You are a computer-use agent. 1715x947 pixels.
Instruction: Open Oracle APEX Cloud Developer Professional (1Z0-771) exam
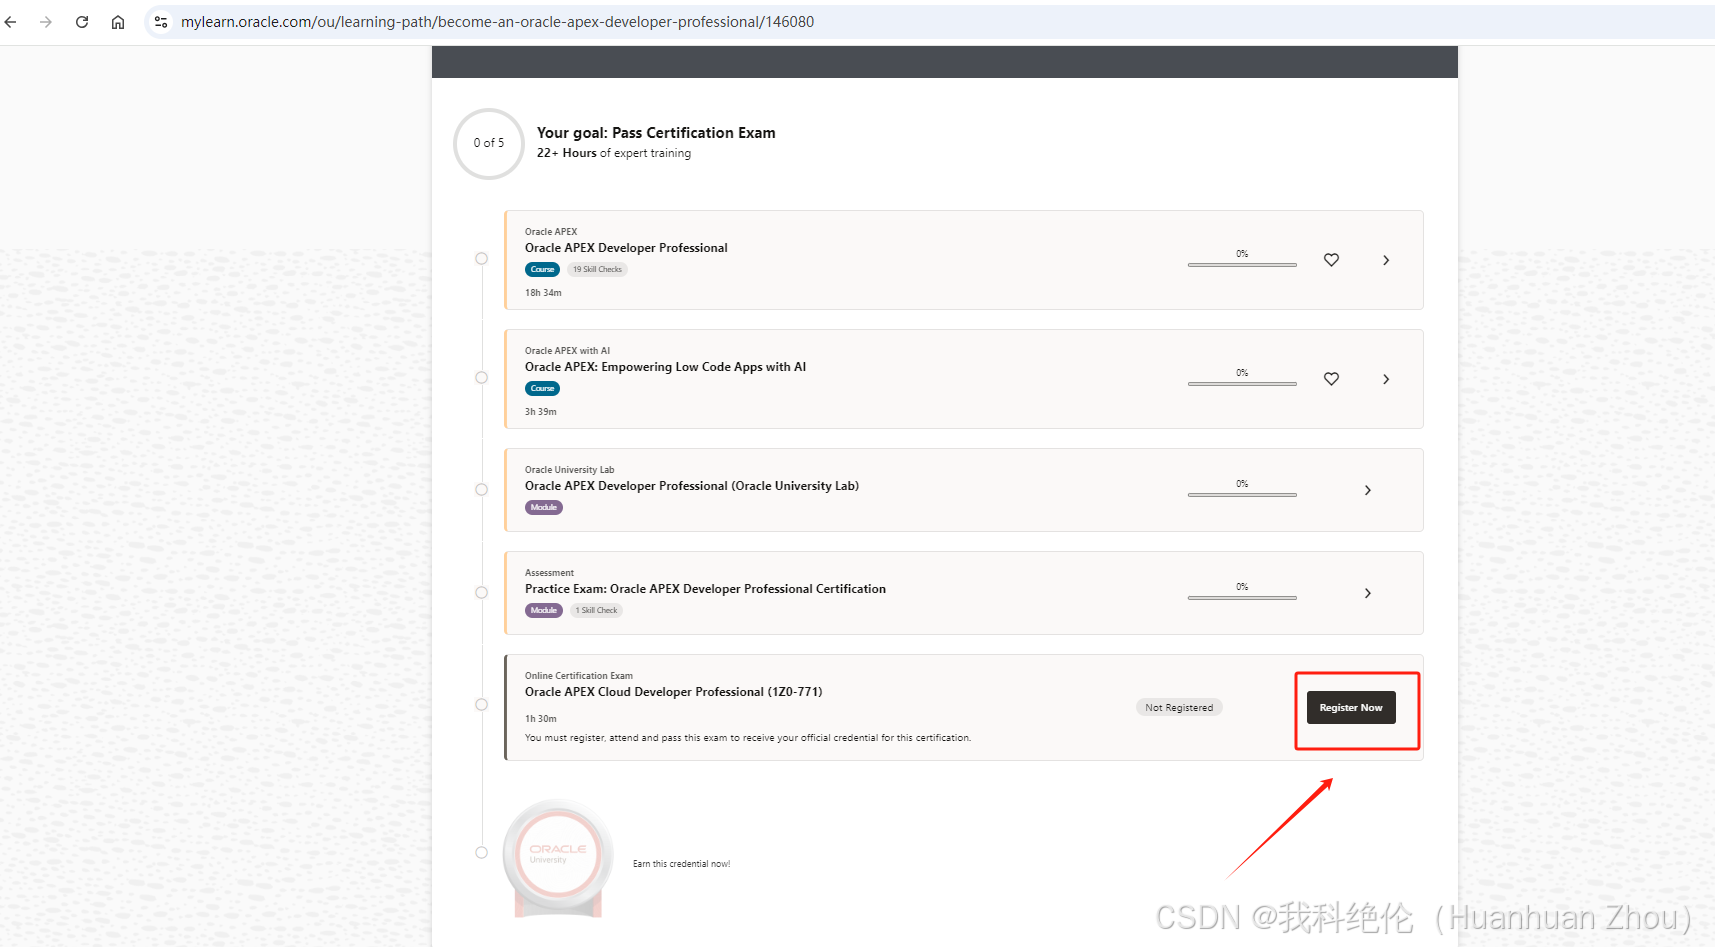pos(673,692)
